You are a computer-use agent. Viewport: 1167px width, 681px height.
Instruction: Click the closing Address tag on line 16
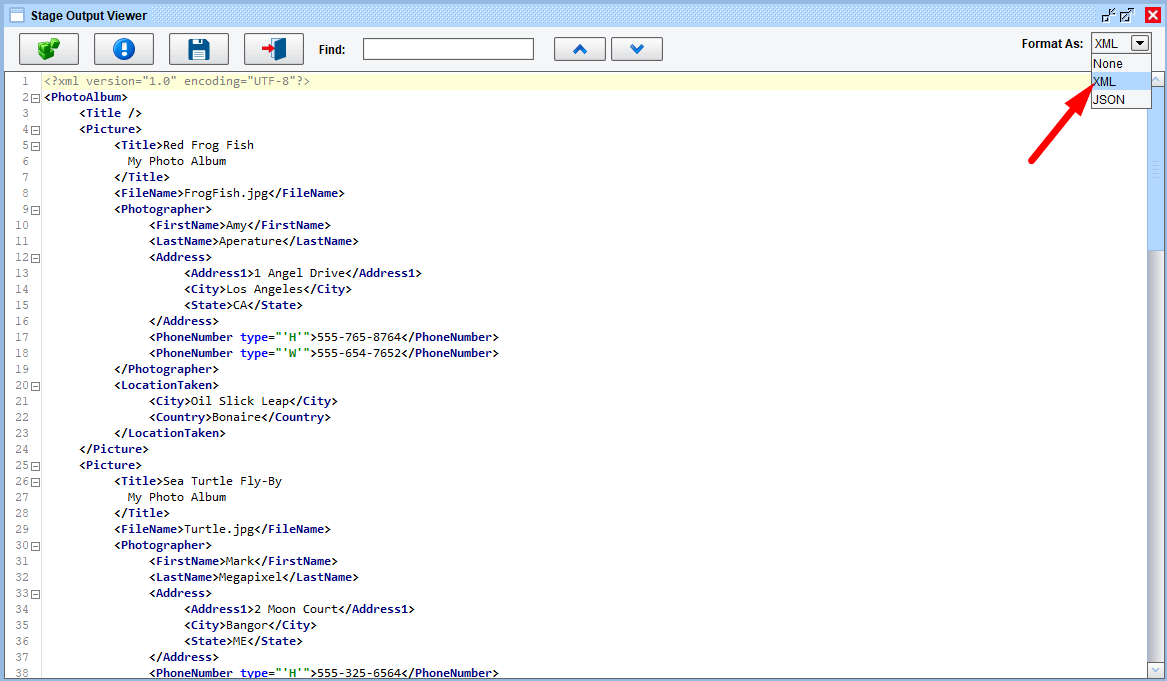click(x=184, y=322)
